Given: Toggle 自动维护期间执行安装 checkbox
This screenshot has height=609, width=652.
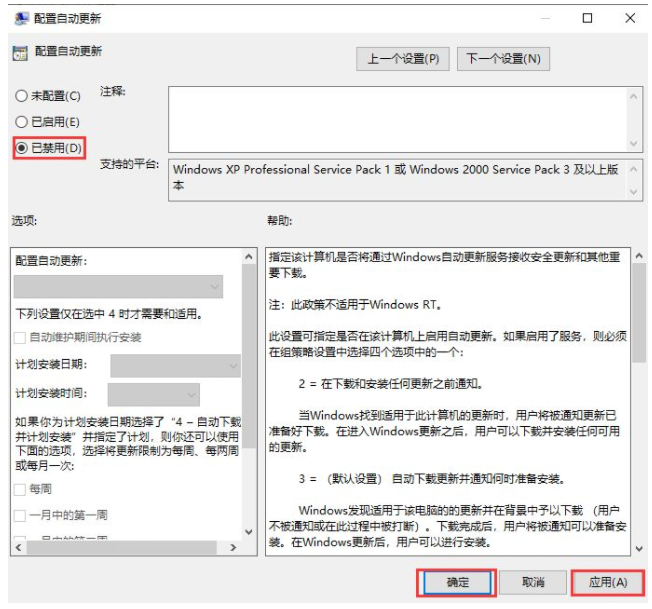Looking at the screenshot, I should [x=21, y=338].
